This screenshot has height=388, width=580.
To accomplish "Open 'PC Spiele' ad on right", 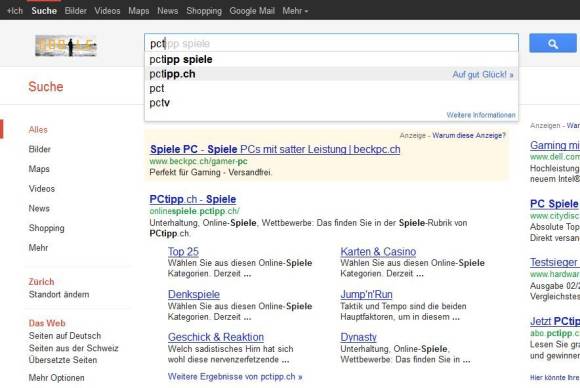I will coord(554,204).
